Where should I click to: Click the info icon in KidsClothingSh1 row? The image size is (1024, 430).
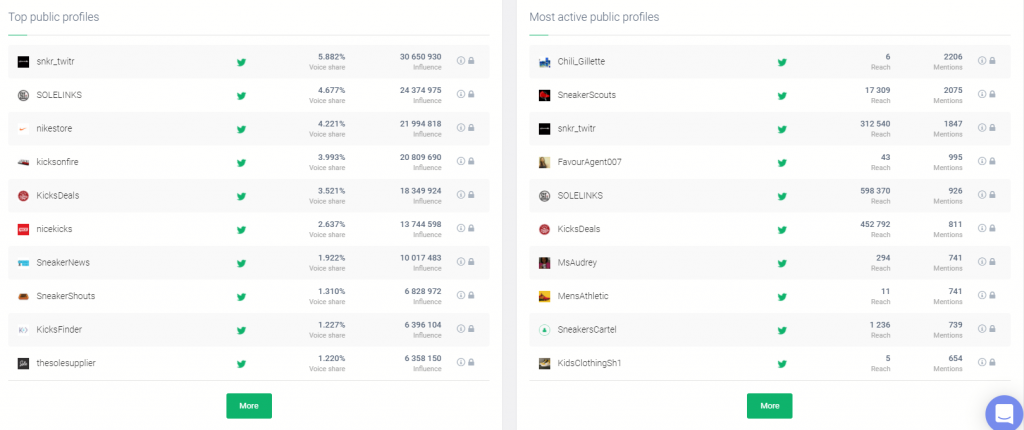(982, 362)
